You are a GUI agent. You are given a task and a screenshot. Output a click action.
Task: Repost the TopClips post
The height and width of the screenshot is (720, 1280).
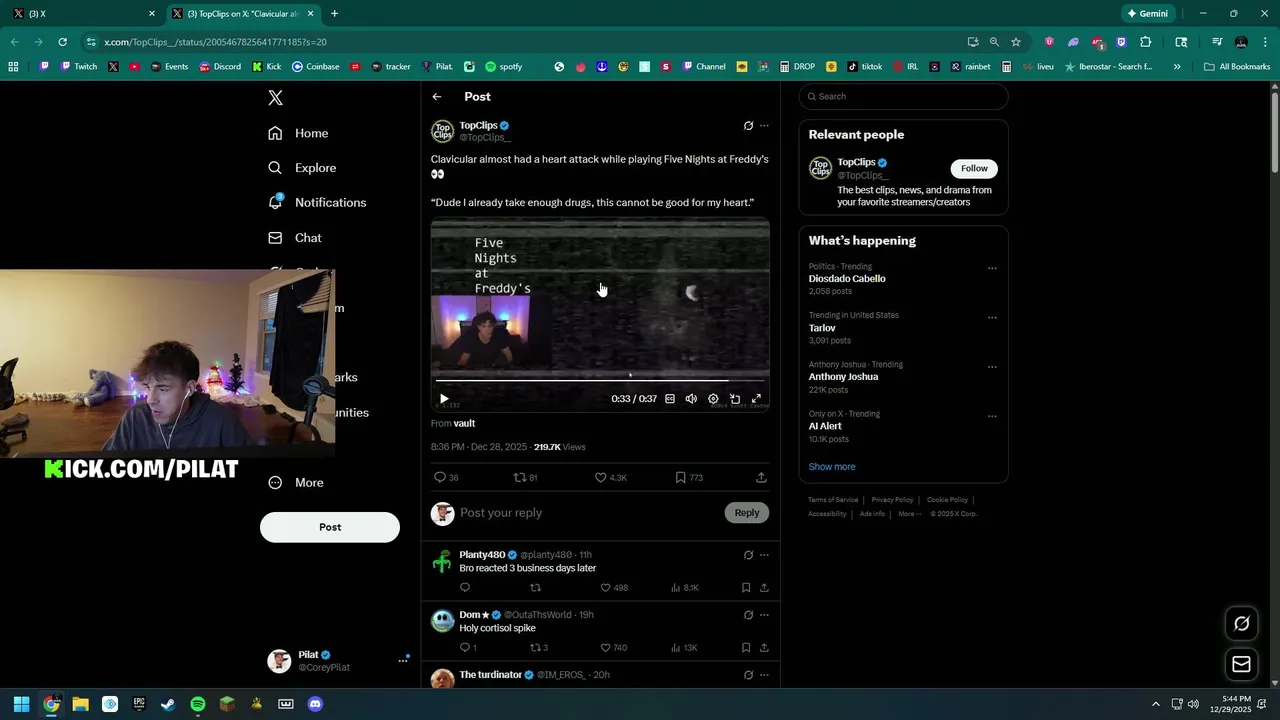pos(519,478)
